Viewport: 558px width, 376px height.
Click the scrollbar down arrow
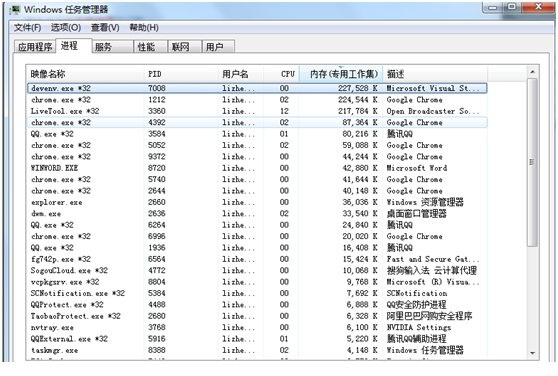(532, 353)
